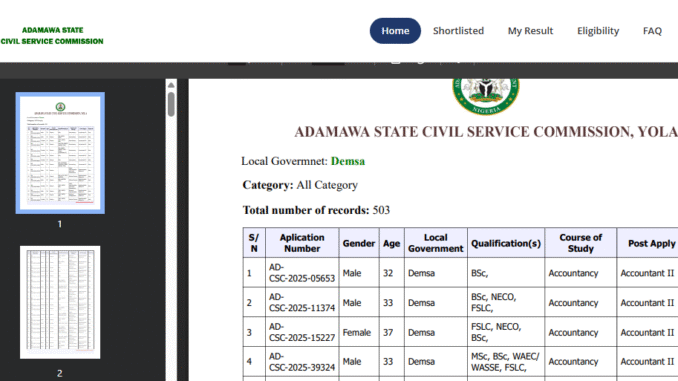This screenshot has height=381, width=678.
Task: Select application number AD-CSC-2025-11374
Action: 302,302
